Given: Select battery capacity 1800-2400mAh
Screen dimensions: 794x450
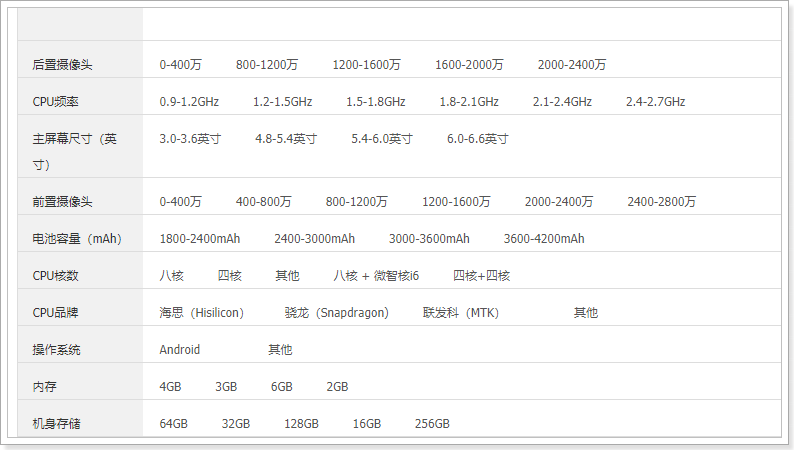Looking at the screenshot, I should (x=200, y=239).
